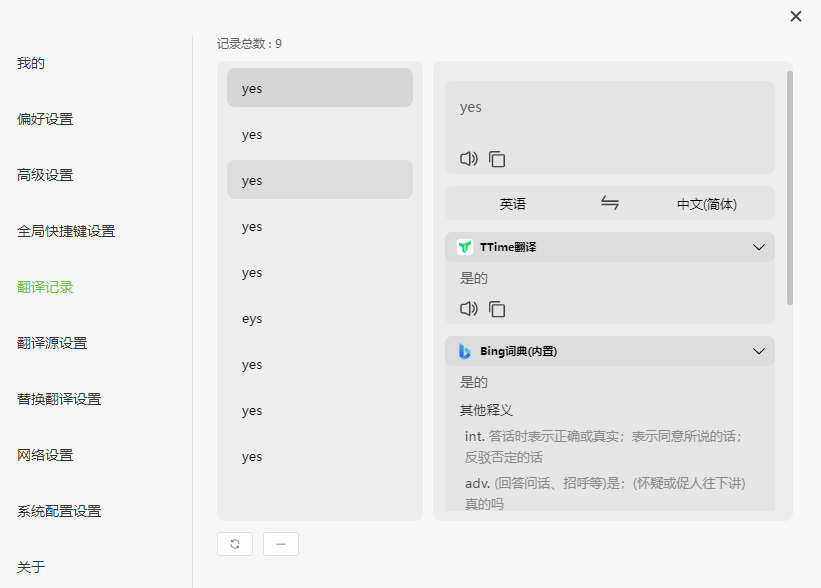This screenshot has height=588, width=821.
Task: Delete the selected record using the minus button
Action: pyautogui.click(x=280, y=543)
